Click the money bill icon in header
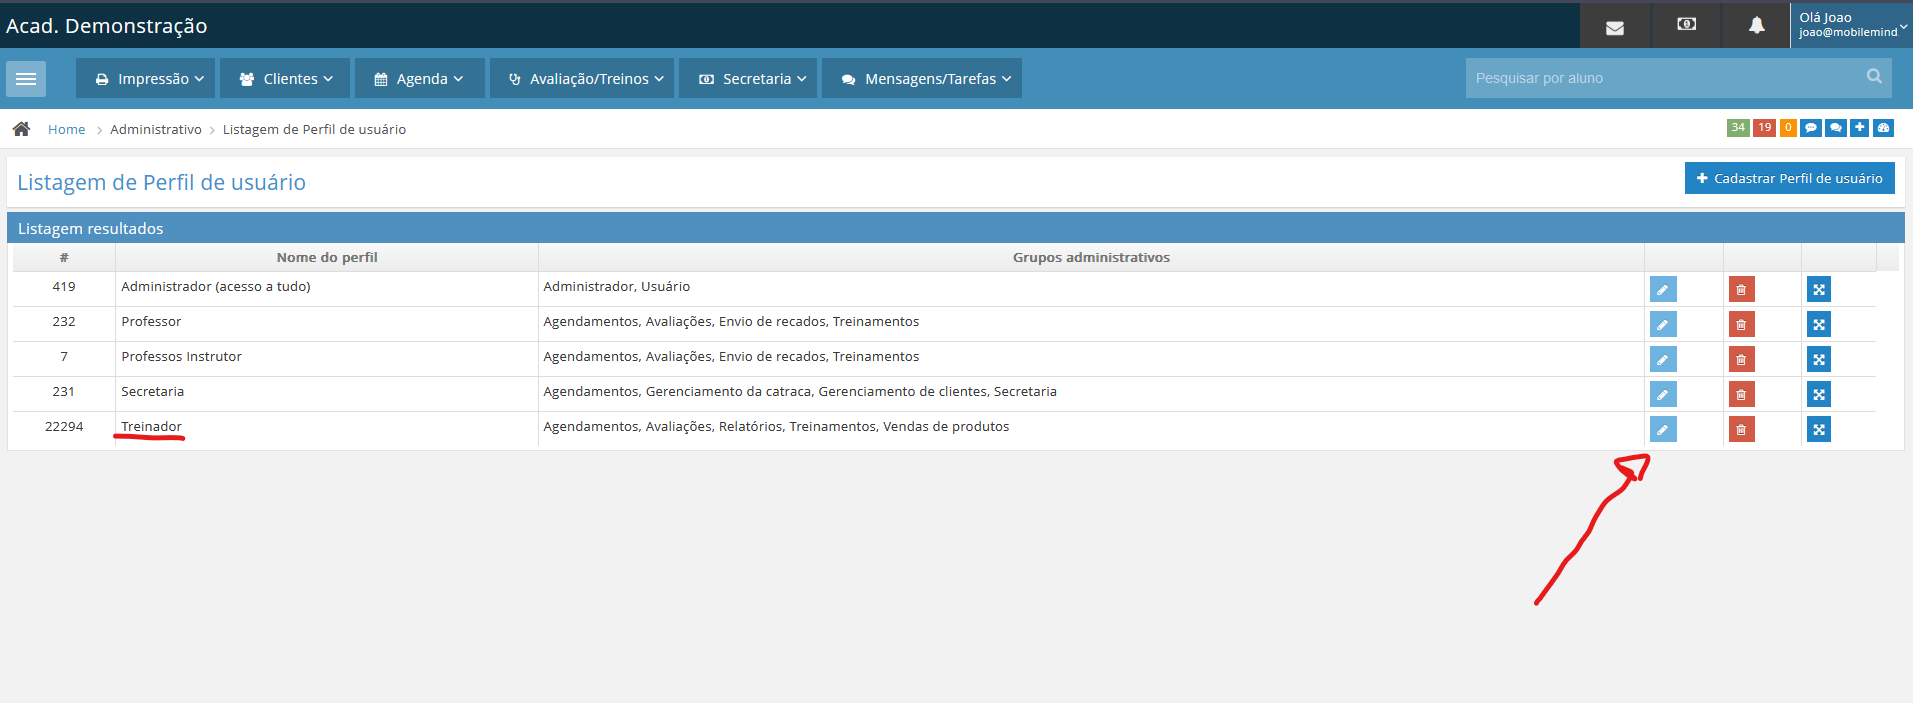Screen dimensions: 1913x703 point(1686,25)
